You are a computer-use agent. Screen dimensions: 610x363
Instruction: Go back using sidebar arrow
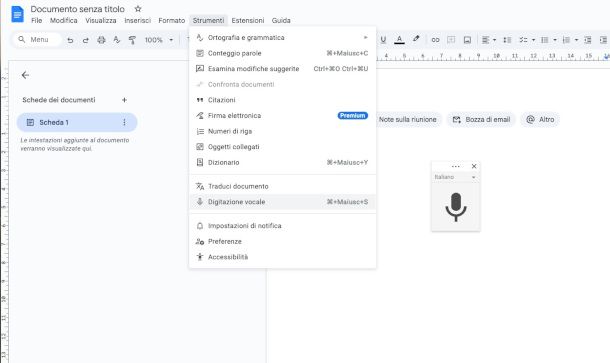[25, 75]
